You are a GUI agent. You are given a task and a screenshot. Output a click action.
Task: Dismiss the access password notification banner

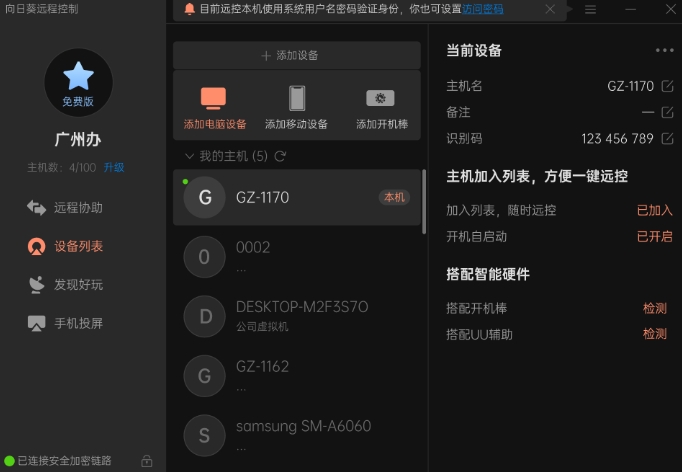point(550,9)
